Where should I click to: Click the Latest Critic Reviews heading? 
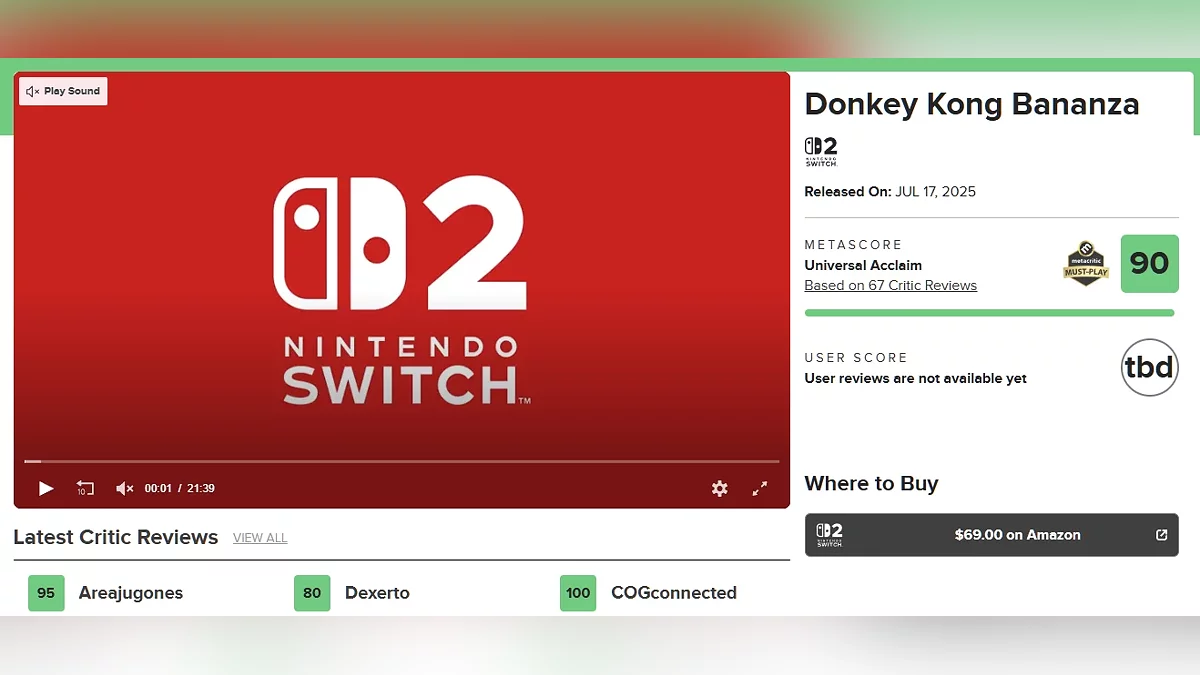click(x=116, y=537)
